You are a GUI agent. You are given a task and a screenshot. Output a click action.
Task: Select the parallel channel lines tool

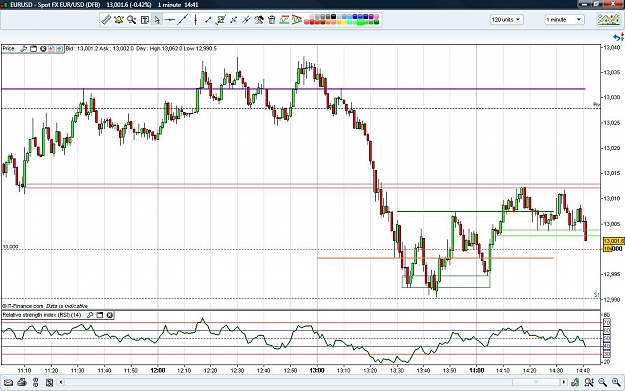pyautogui.click(x=246, y=20)
